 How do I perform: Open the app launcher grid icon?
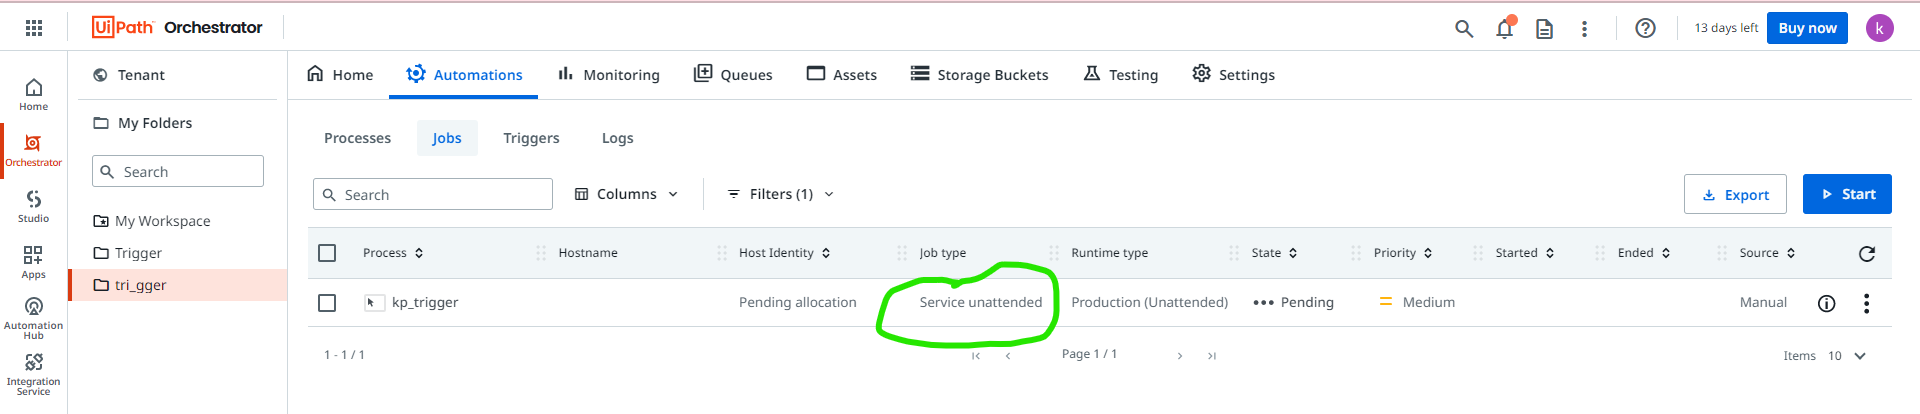point(34,28)
